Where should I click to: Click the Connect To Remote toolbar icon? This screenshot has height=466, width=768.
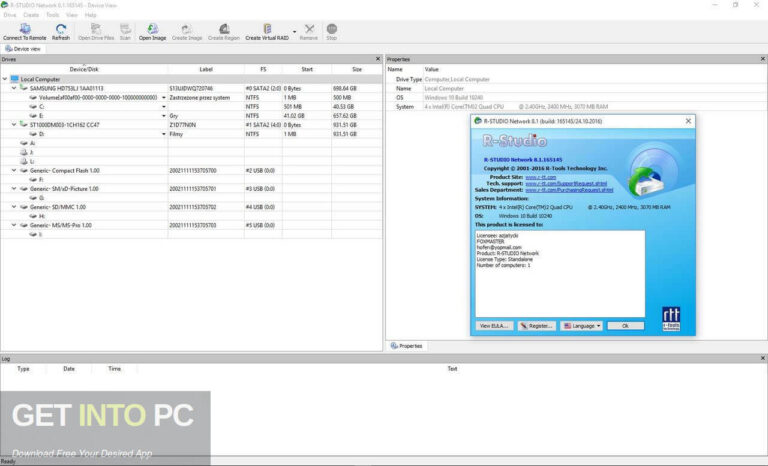point(24,29)
